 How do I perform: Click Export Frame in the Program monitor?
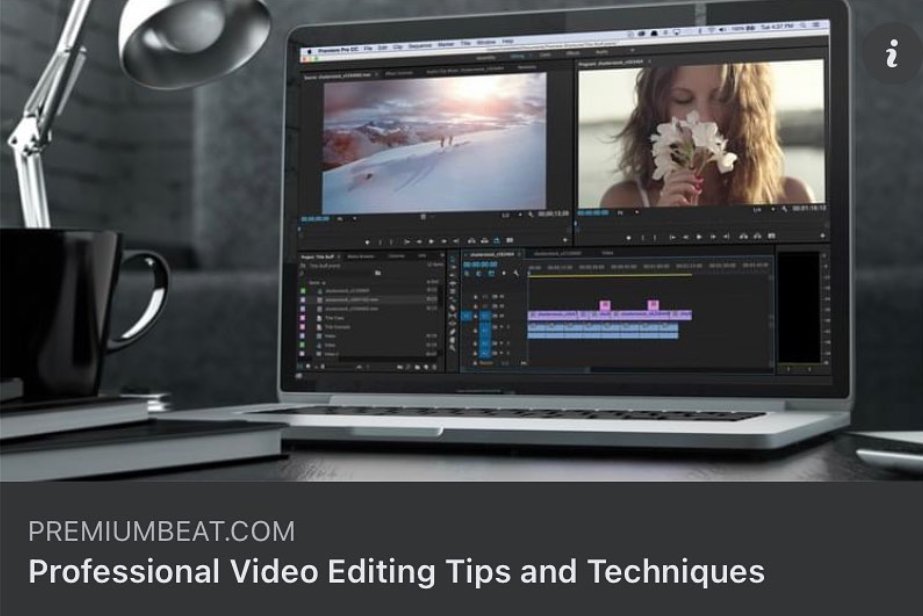pos(772,236)
